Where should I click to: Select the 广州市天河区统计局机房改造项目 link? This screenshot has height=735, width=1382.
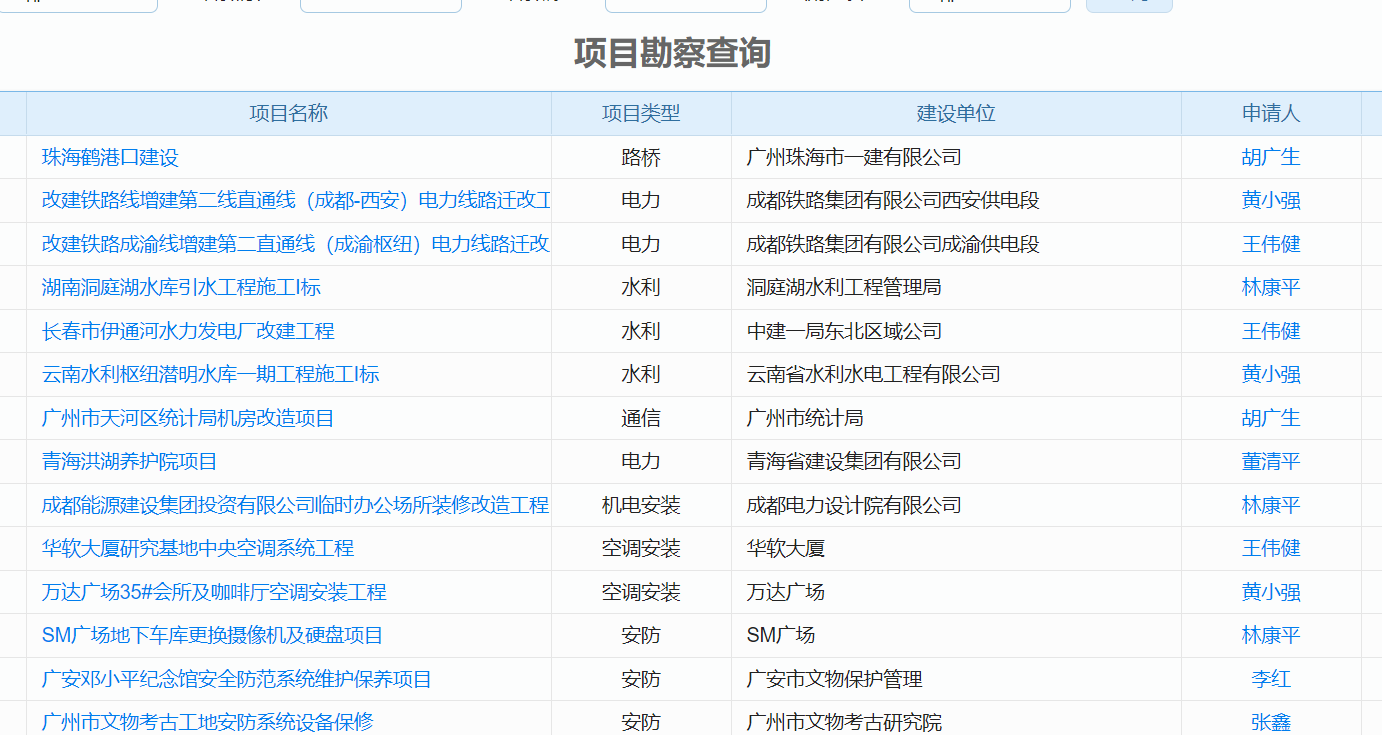pyautogui.click(x=188, y=418)
